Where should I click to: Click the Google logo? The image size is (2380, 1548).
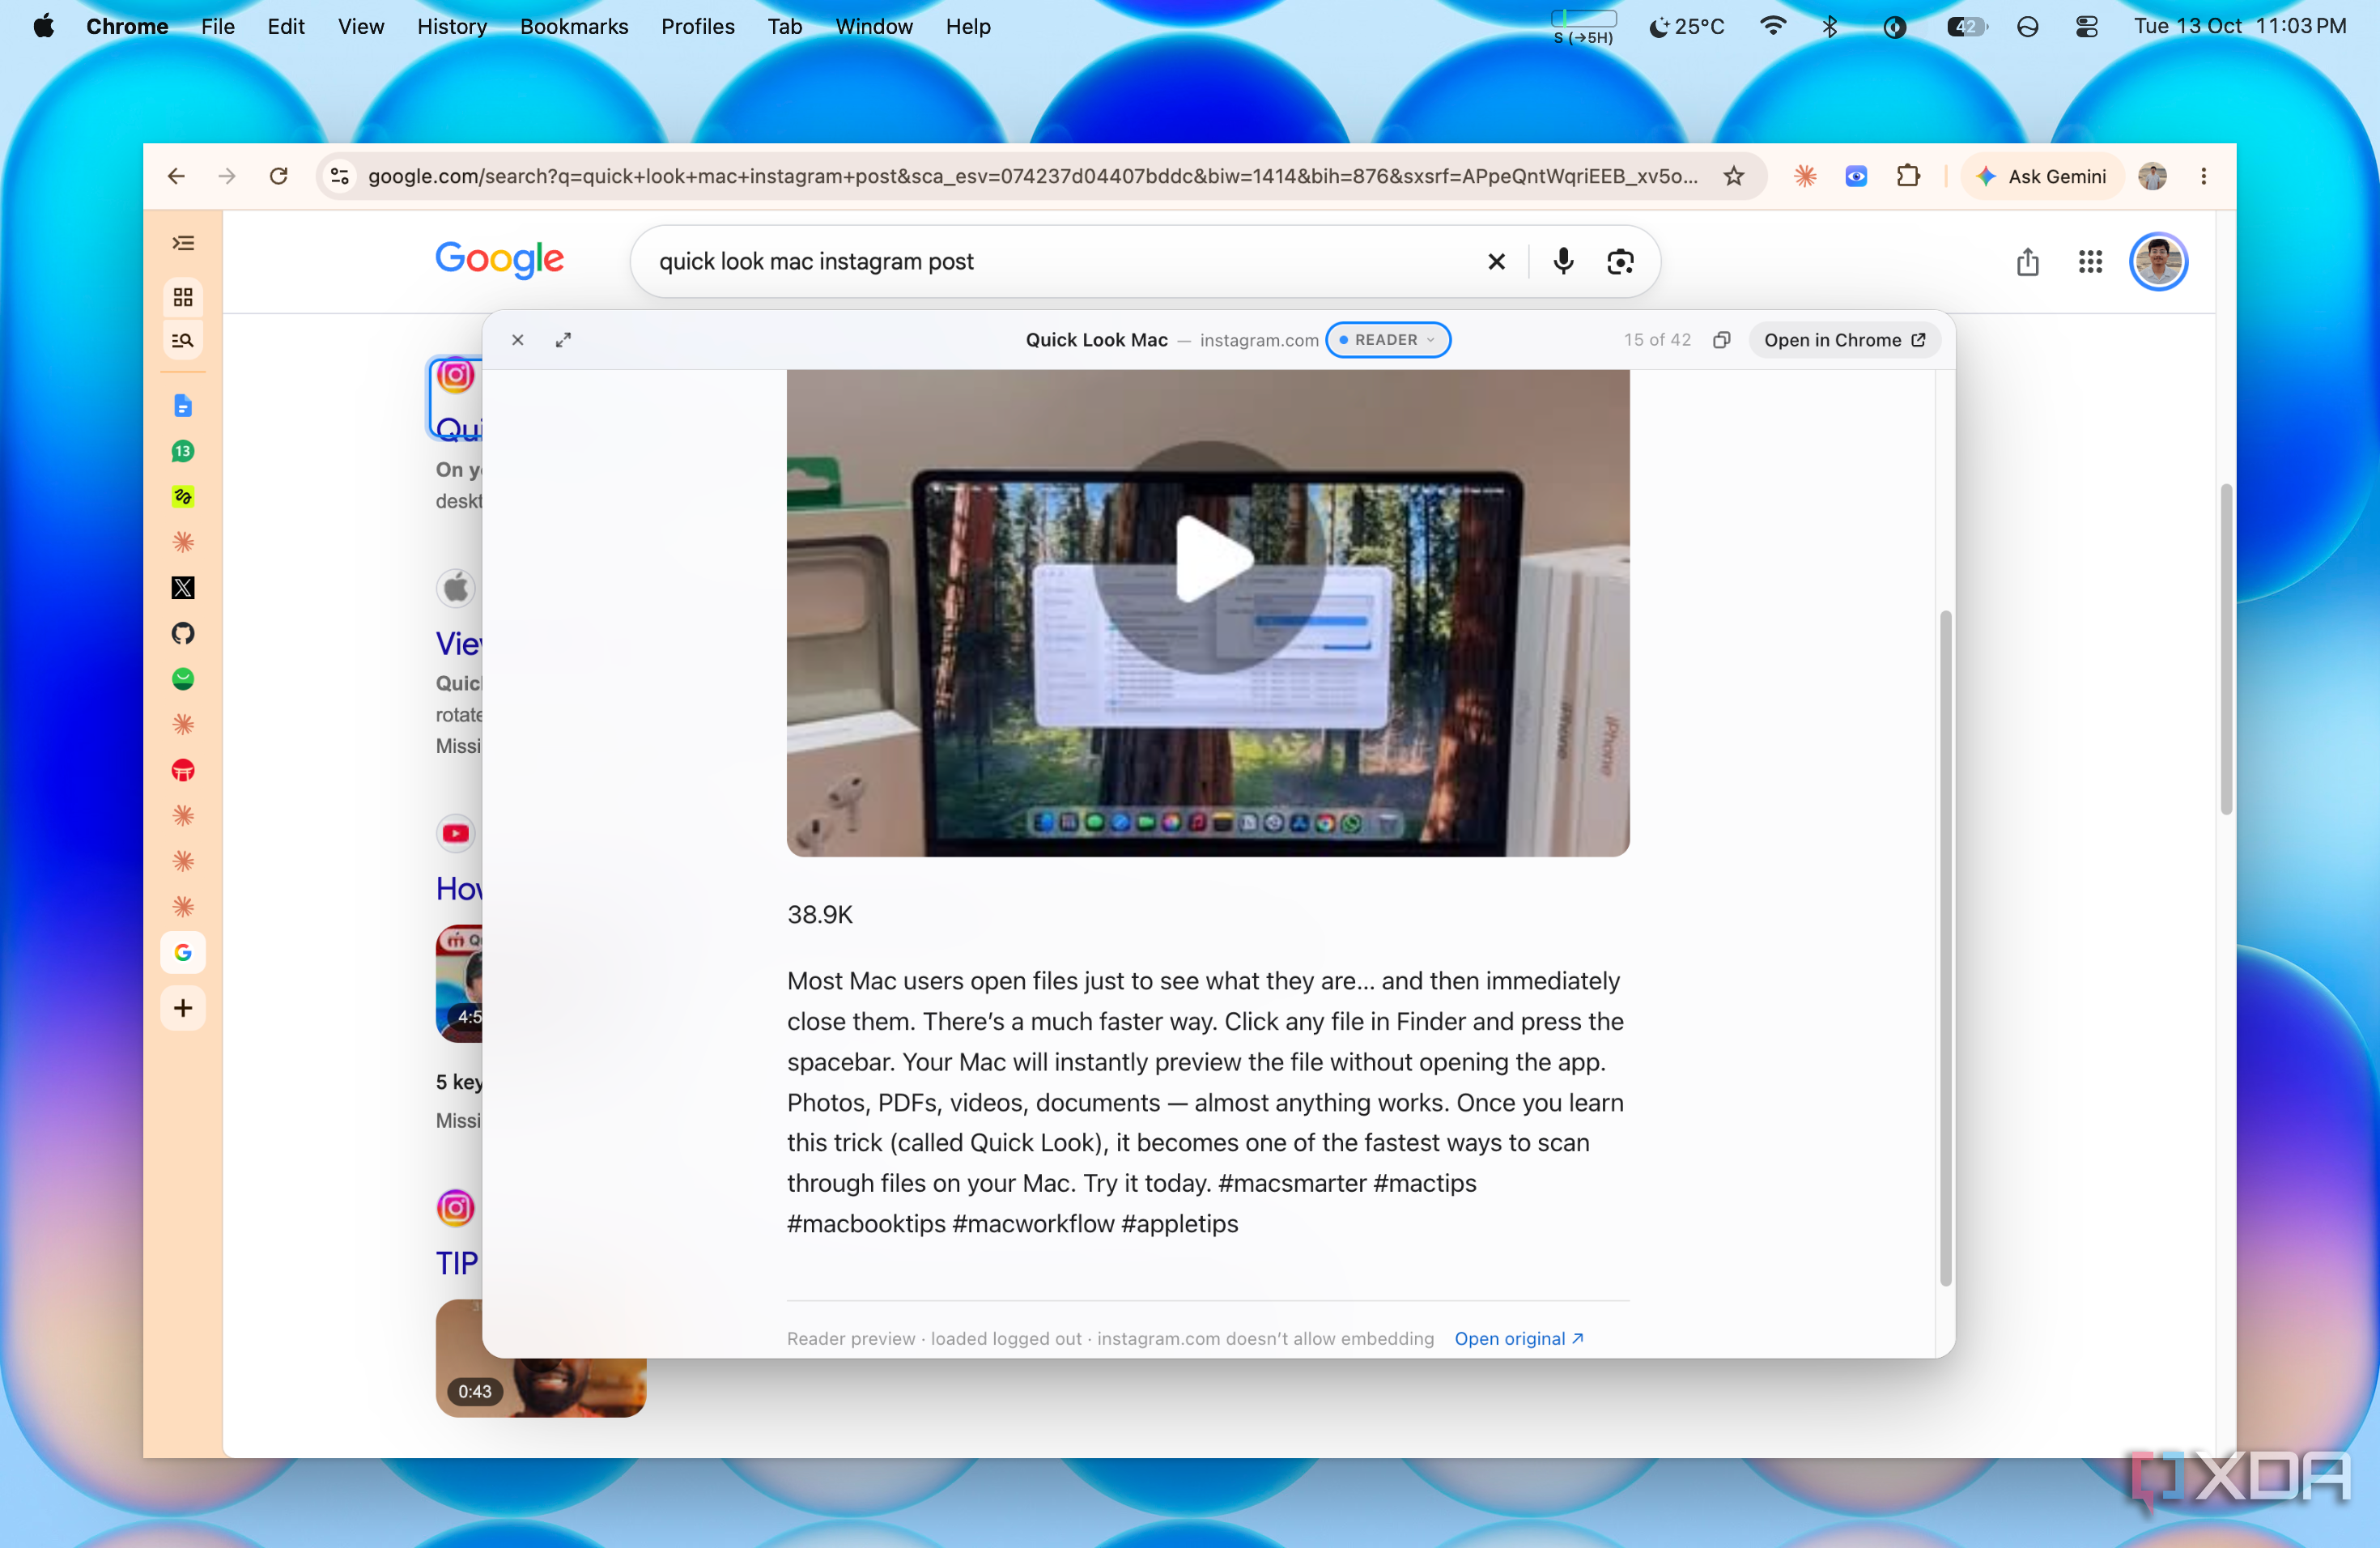coord(499,259)
